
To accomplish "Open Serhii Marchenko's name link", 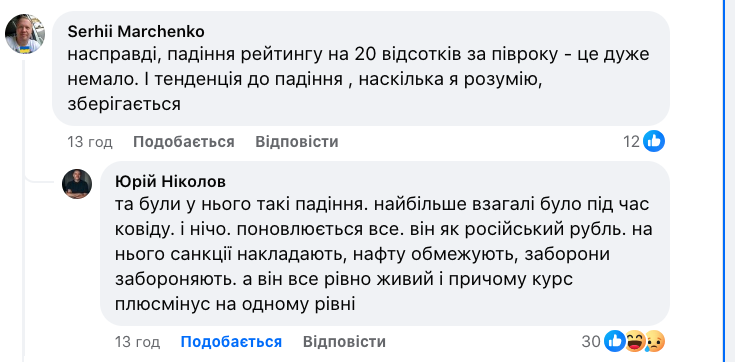I will pos(136,31).
